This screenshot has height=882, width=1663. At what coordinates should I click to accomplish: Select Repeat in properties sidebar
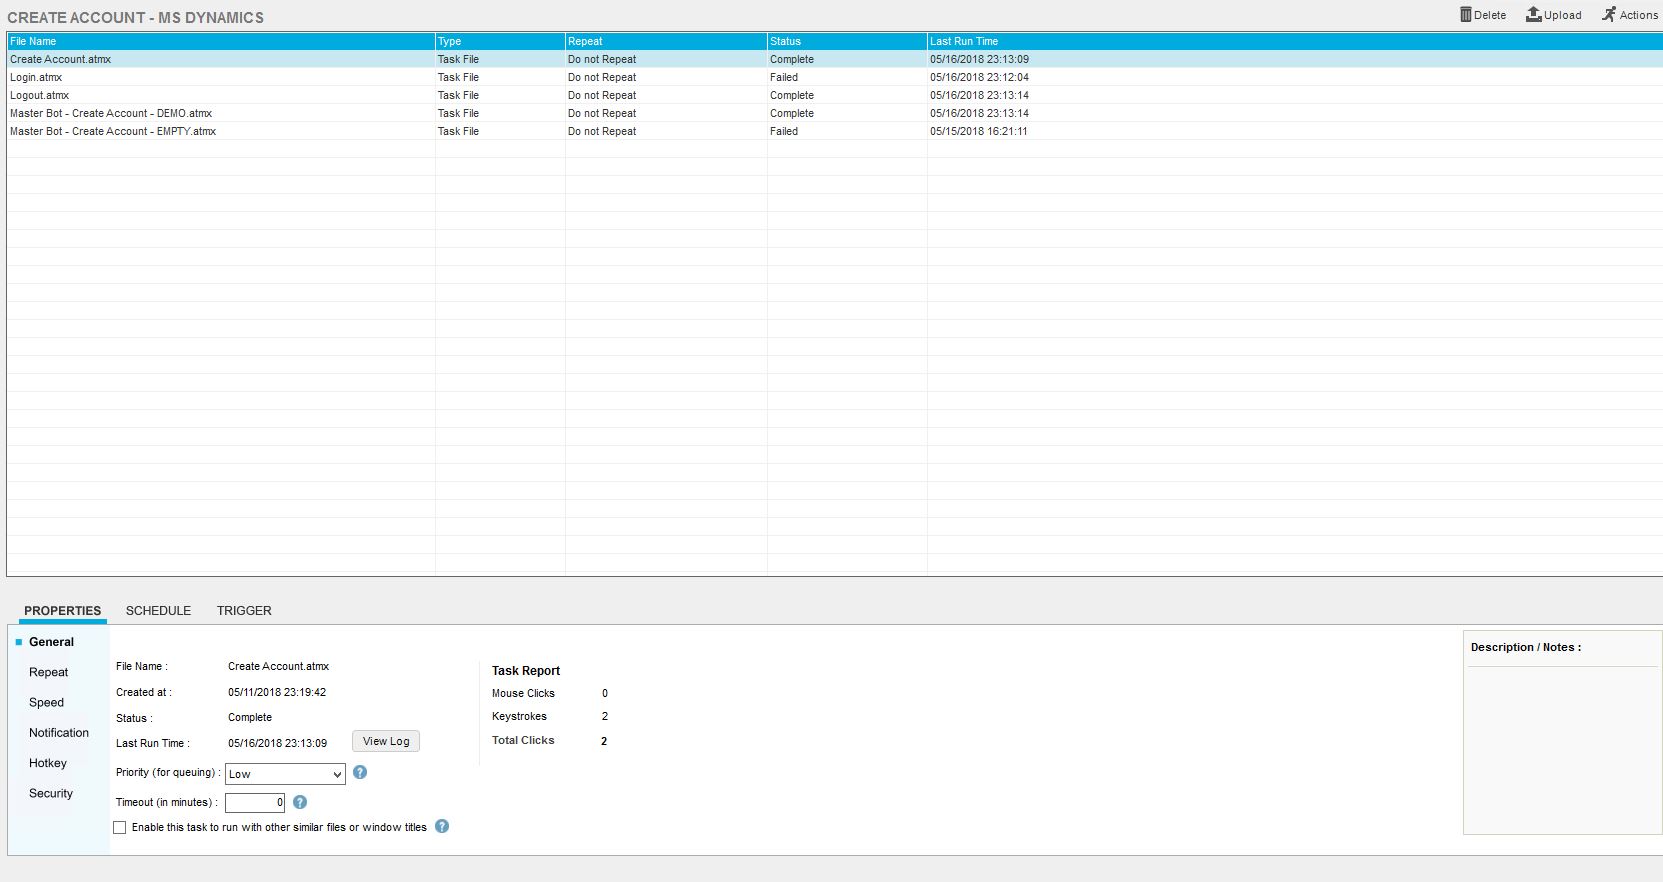click(48, 672)
